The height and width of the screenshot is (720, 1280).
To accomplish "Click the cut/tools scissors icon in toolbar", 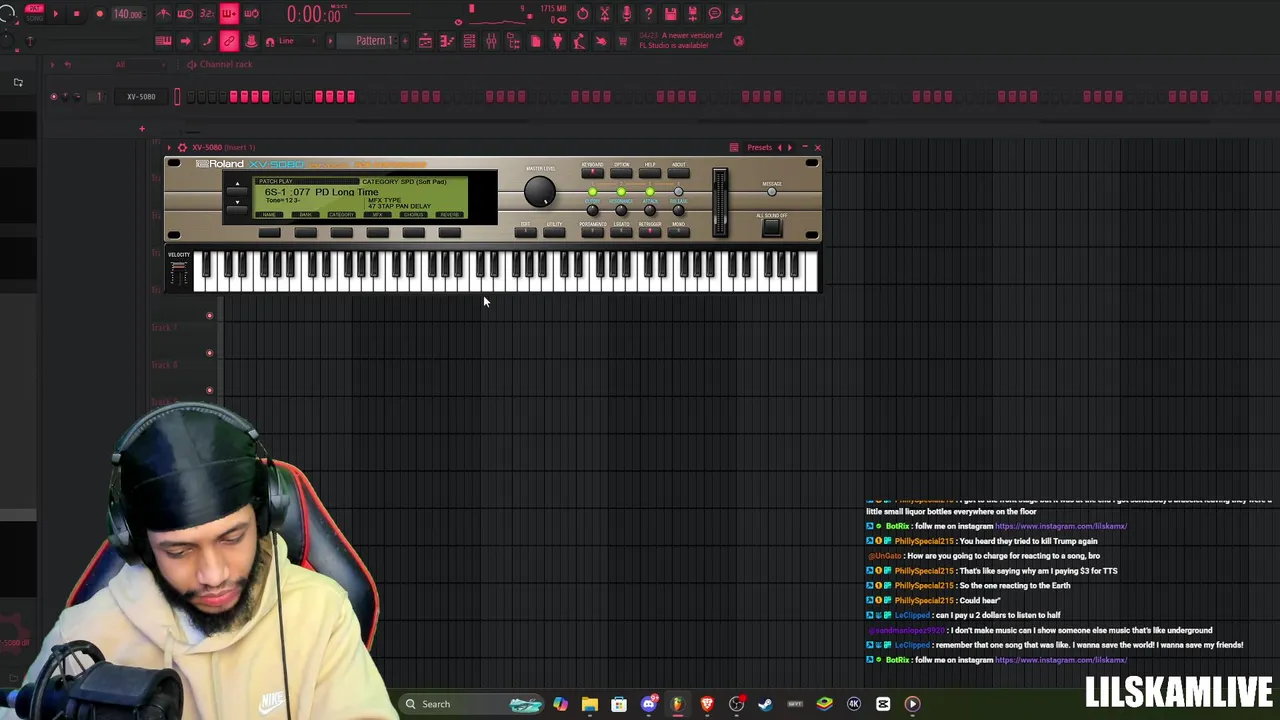I will pos(605,14).
